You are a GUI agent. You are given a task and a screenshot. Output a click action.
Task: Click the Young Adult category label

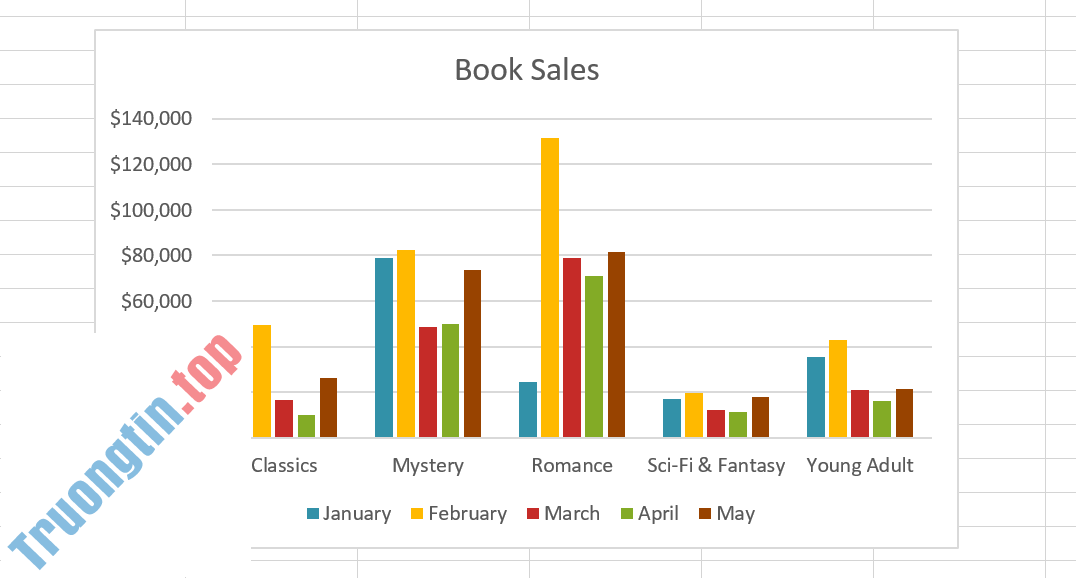[x=860, y=466]
